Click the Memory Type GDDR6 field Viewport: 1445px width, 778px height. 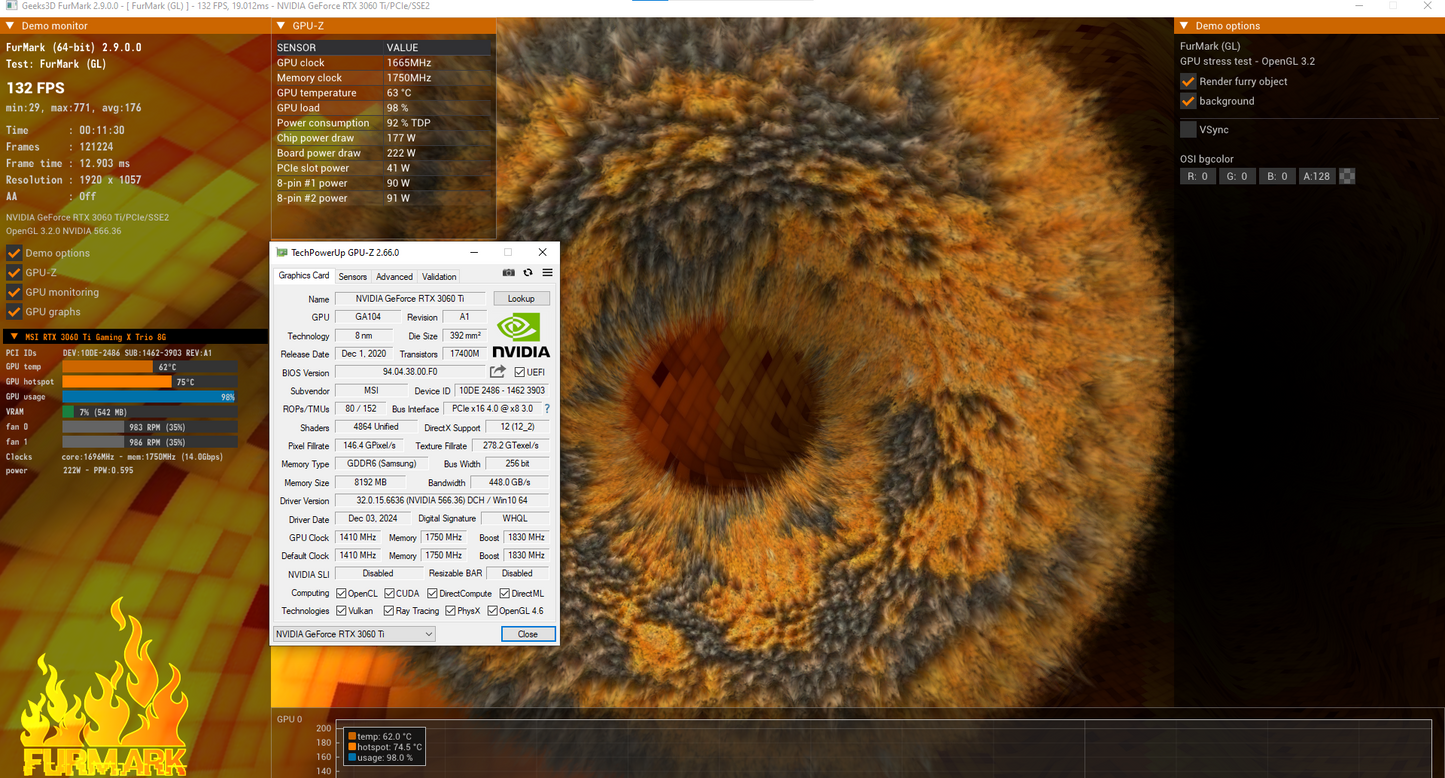coord(381,464)
